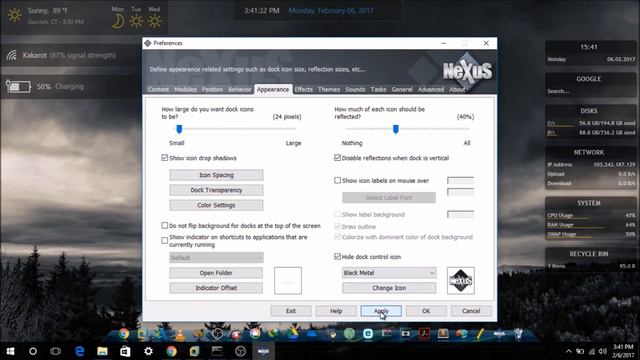Switch to the About tab

(457, 89)
